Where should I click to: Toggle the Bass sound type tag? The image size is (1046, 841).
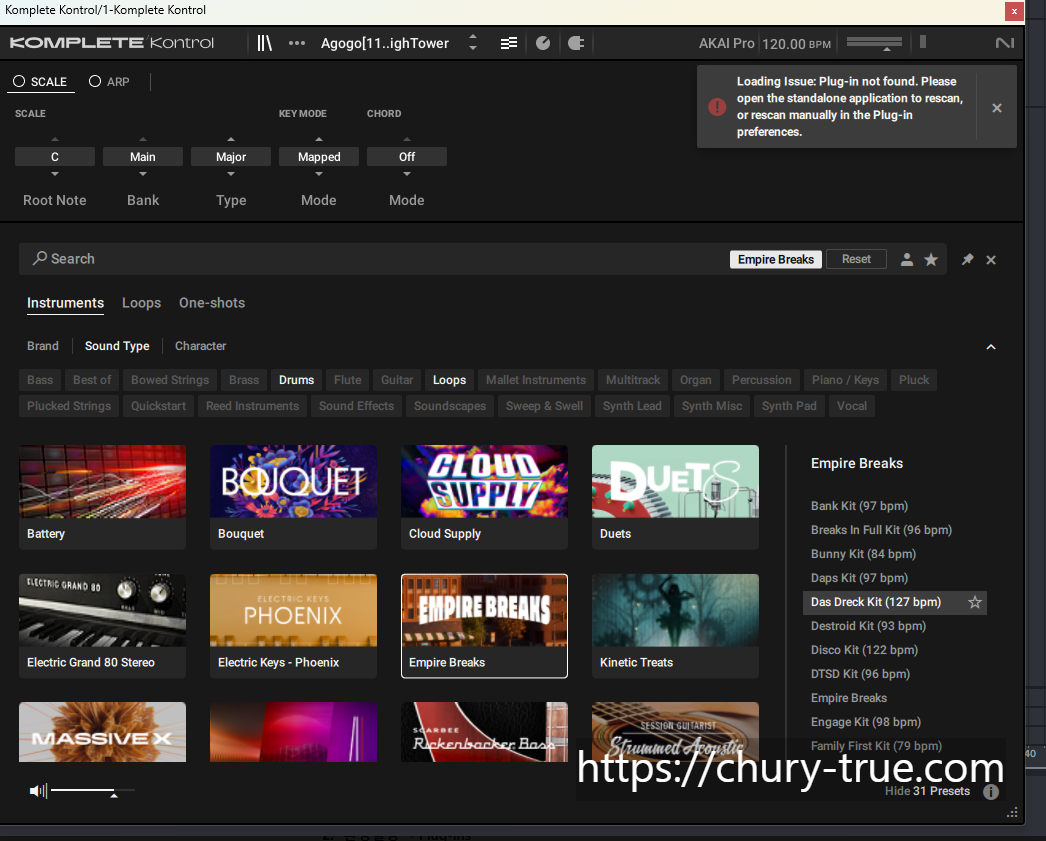pyautogui.click(x=40, y=379)
